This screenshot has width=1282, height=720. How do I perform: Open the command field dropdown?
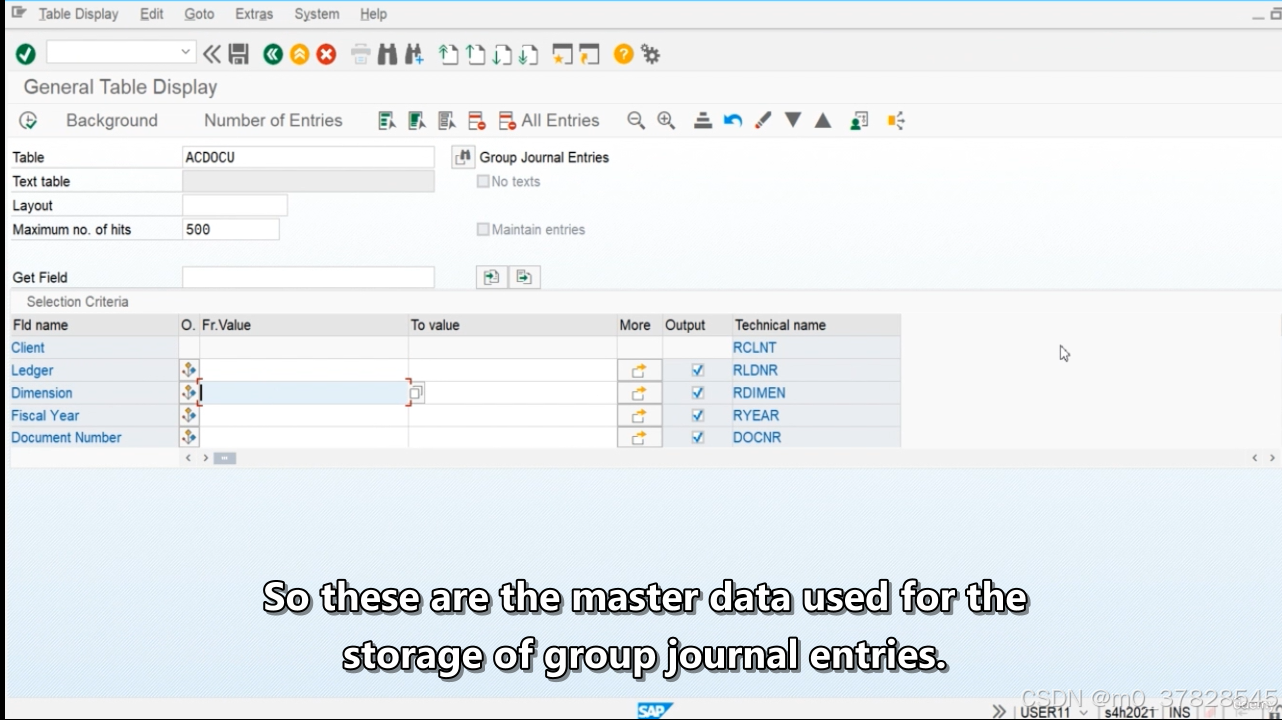186,51
